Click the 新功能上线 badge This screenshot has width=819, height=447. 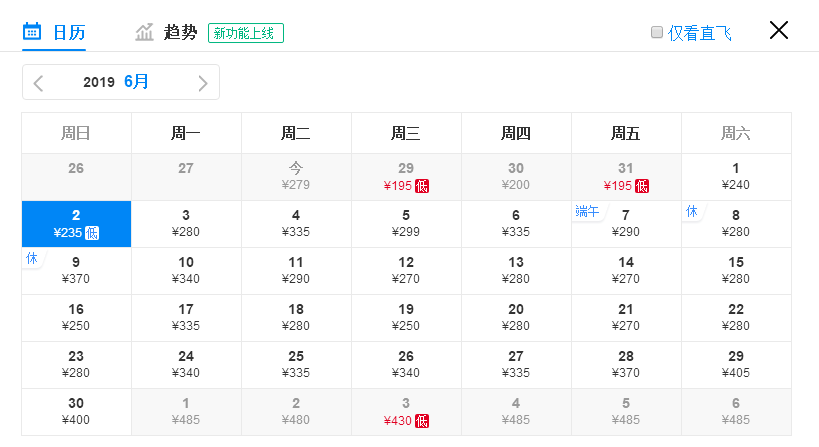point(246,33)
